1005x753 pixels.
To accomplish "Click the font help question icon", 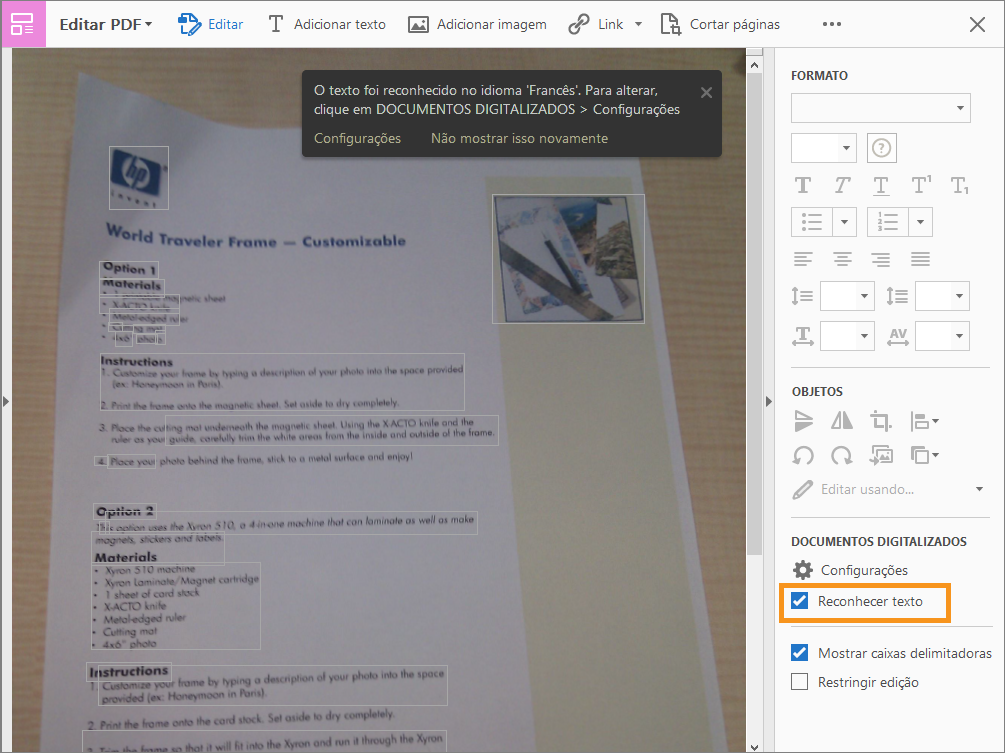I will [x=881, y=148].
